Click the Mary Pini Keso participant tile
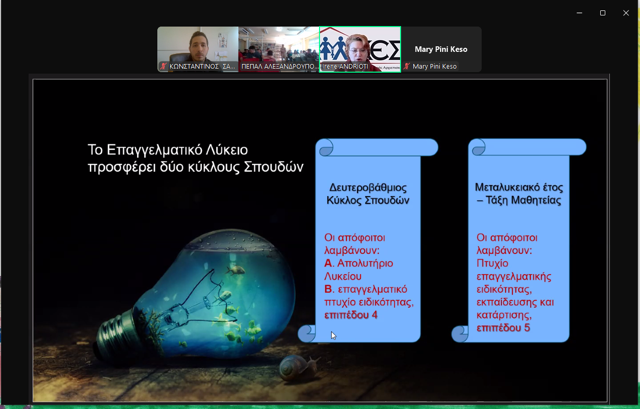Viewport: 640px width, 409px height. [440, 49]
